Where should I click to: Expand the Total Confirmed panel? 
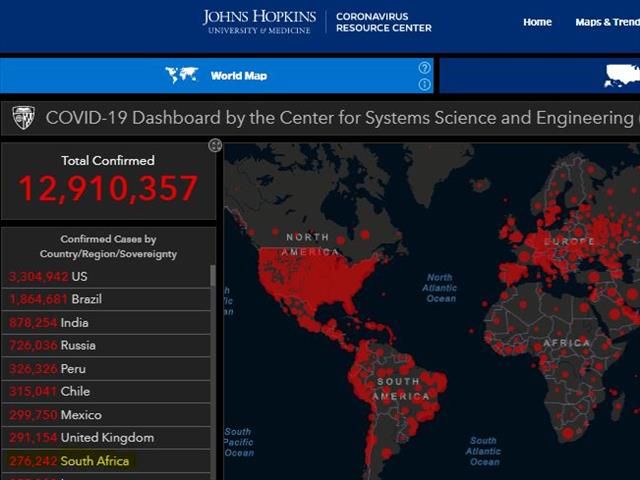[215, 145]
